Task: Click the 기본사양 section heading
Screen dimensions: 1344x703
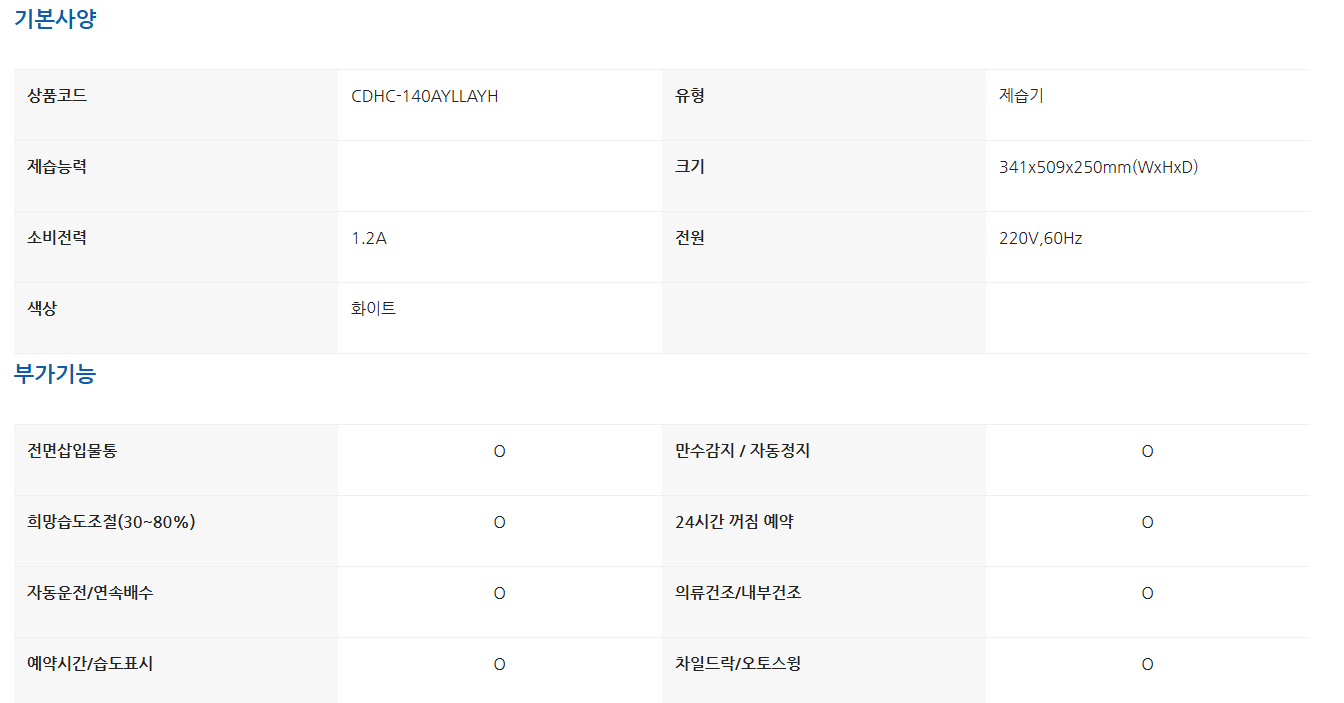Action: click(55, 19)
